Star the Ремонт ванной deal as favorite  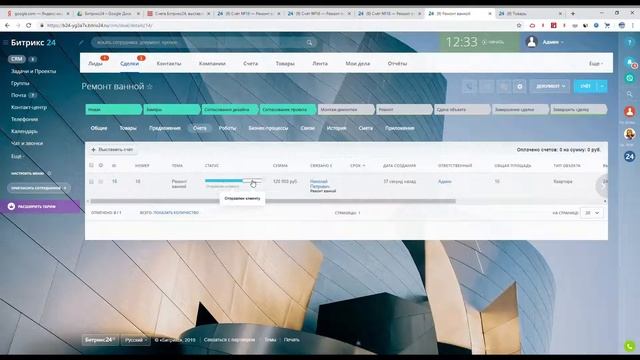tap(150, 87)
